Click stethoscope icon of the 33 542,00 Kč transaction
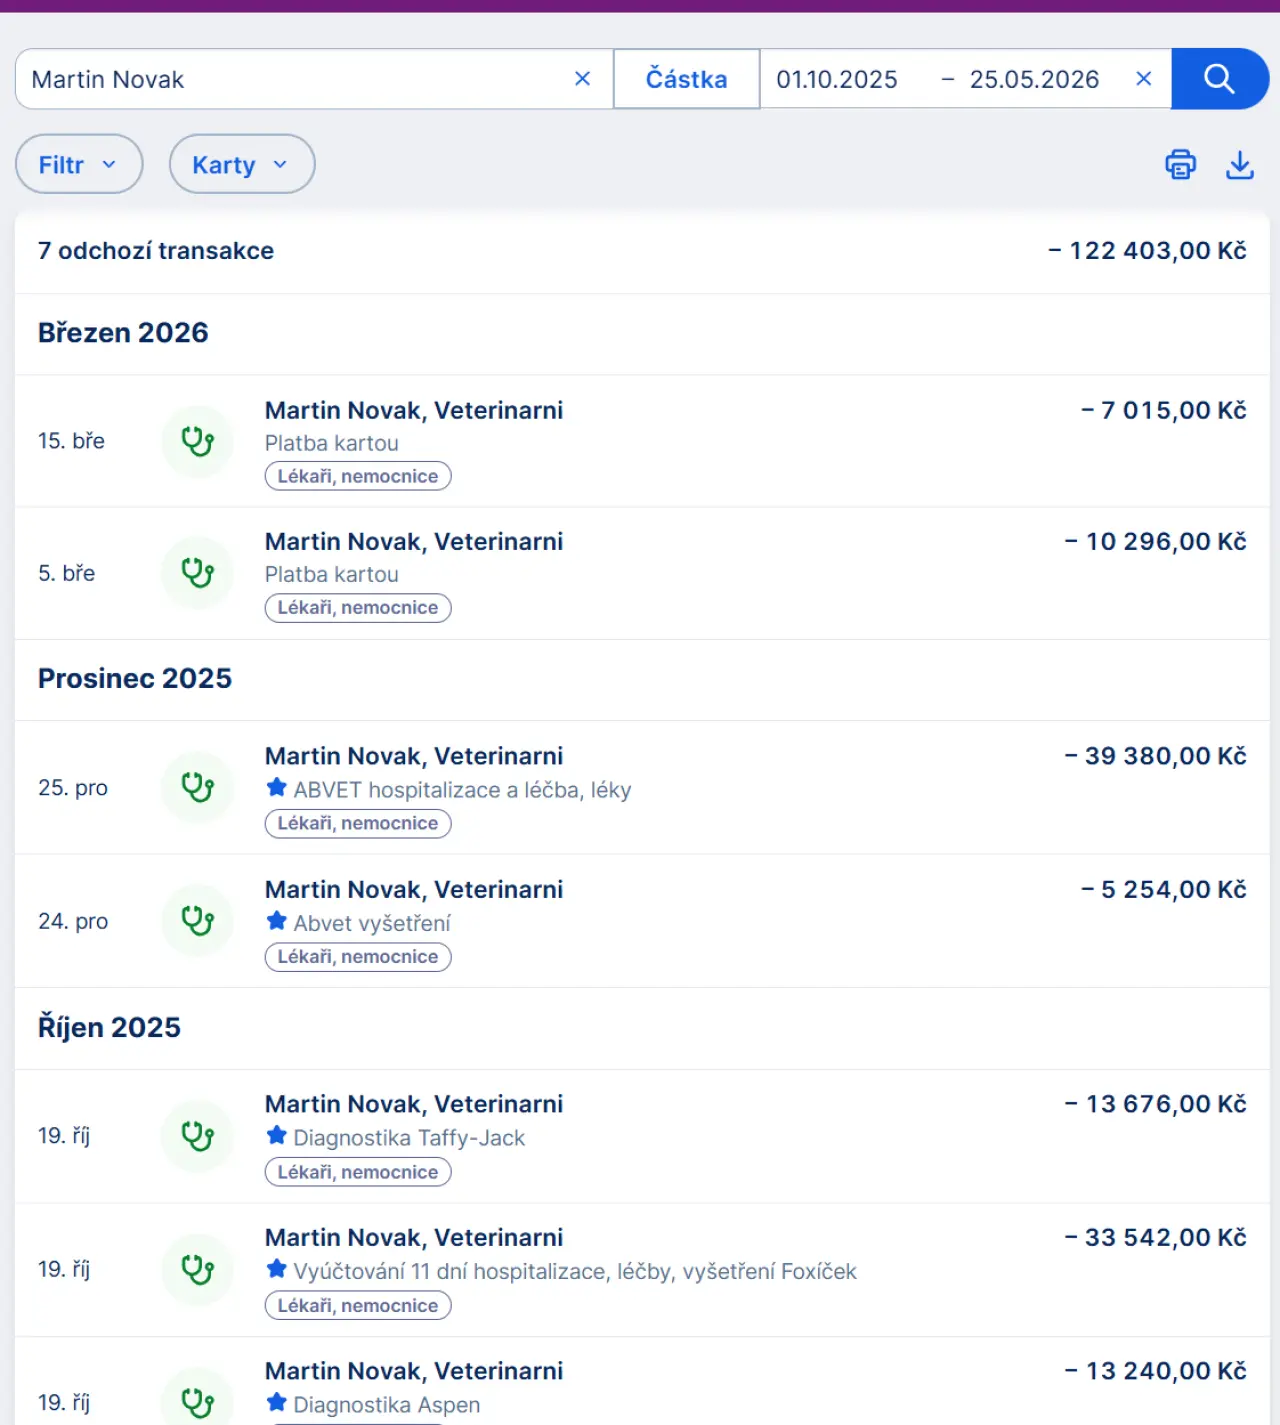Image resolution: width=1280 pixels, height=1425 pixels. point(198,1269)
